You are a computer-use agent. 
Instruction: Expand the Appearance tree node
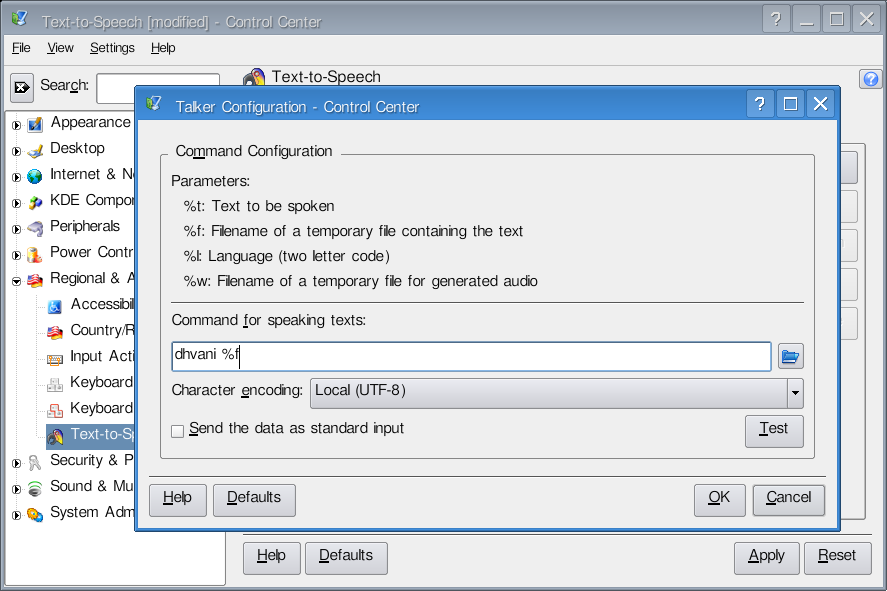[x=16, y=125]
